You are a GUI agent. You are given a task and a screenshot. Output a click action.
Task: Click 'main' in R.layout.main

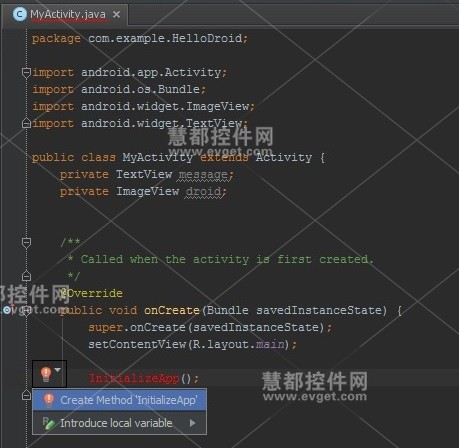270,344
